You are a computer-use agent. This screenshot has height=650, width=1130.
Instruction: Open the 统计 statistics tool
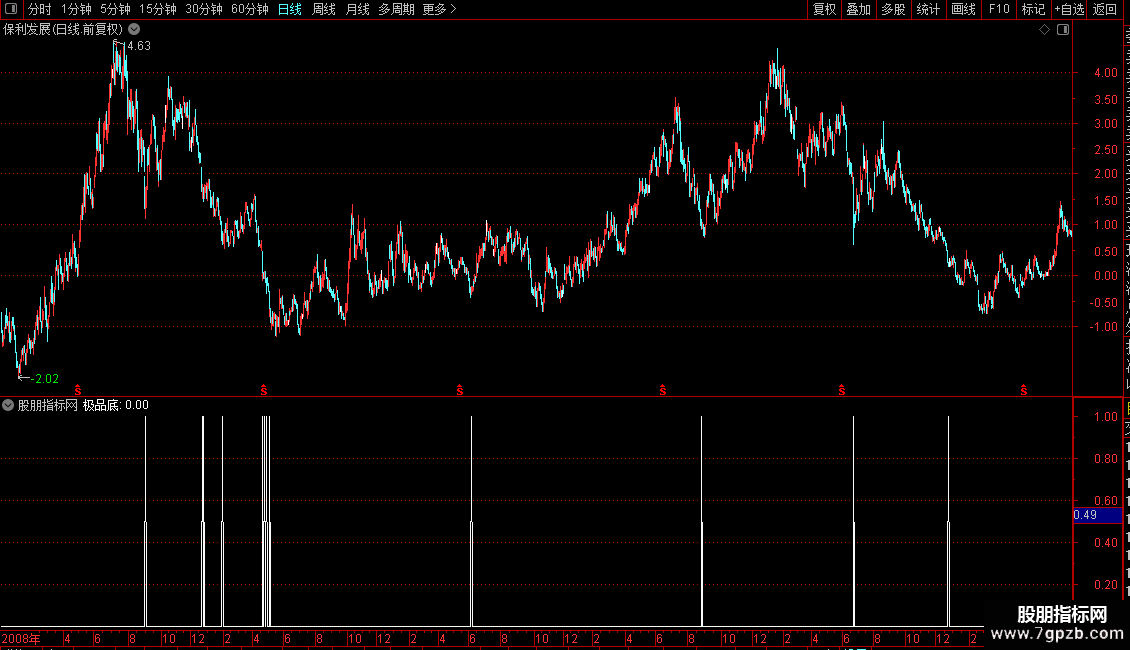click(x=927, y=9)
